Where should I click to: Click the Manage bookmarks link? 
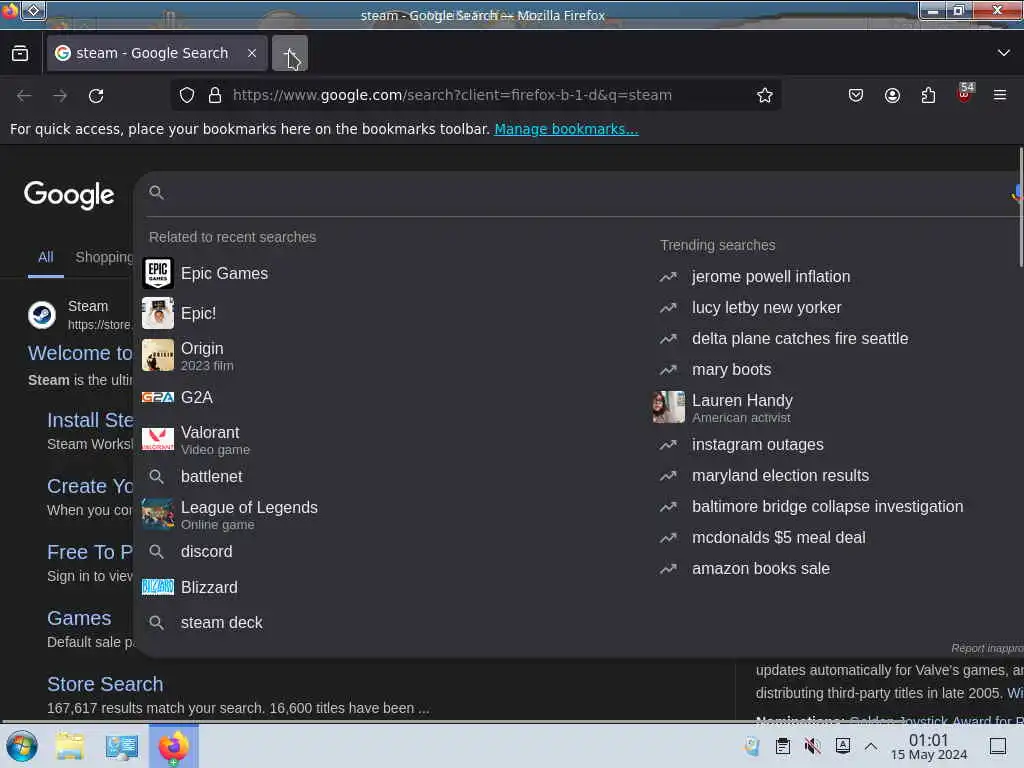(x=566, y=129)
